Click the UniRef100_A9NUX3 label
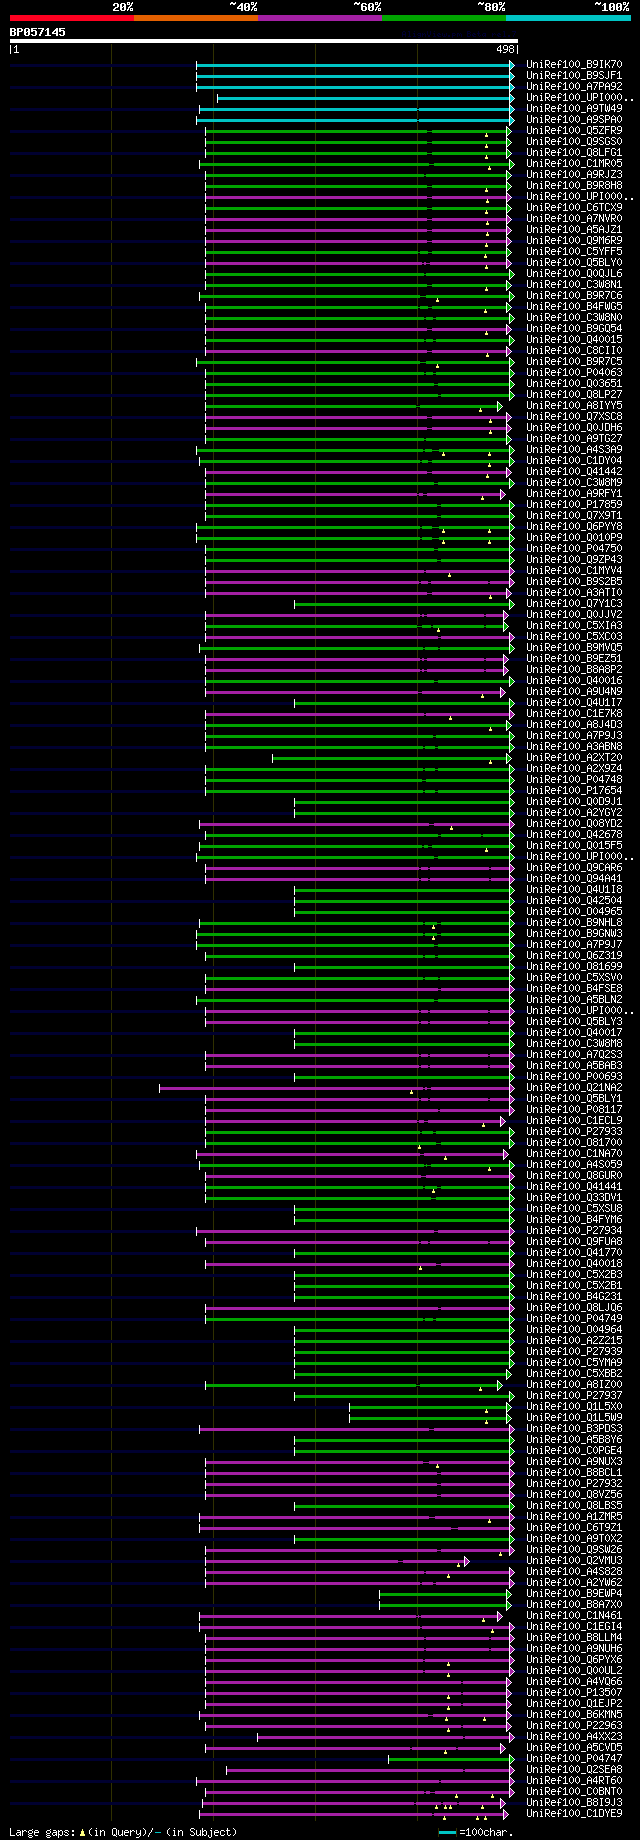The height and width of the screenshot is (1840, 640). click(574, 1462)
